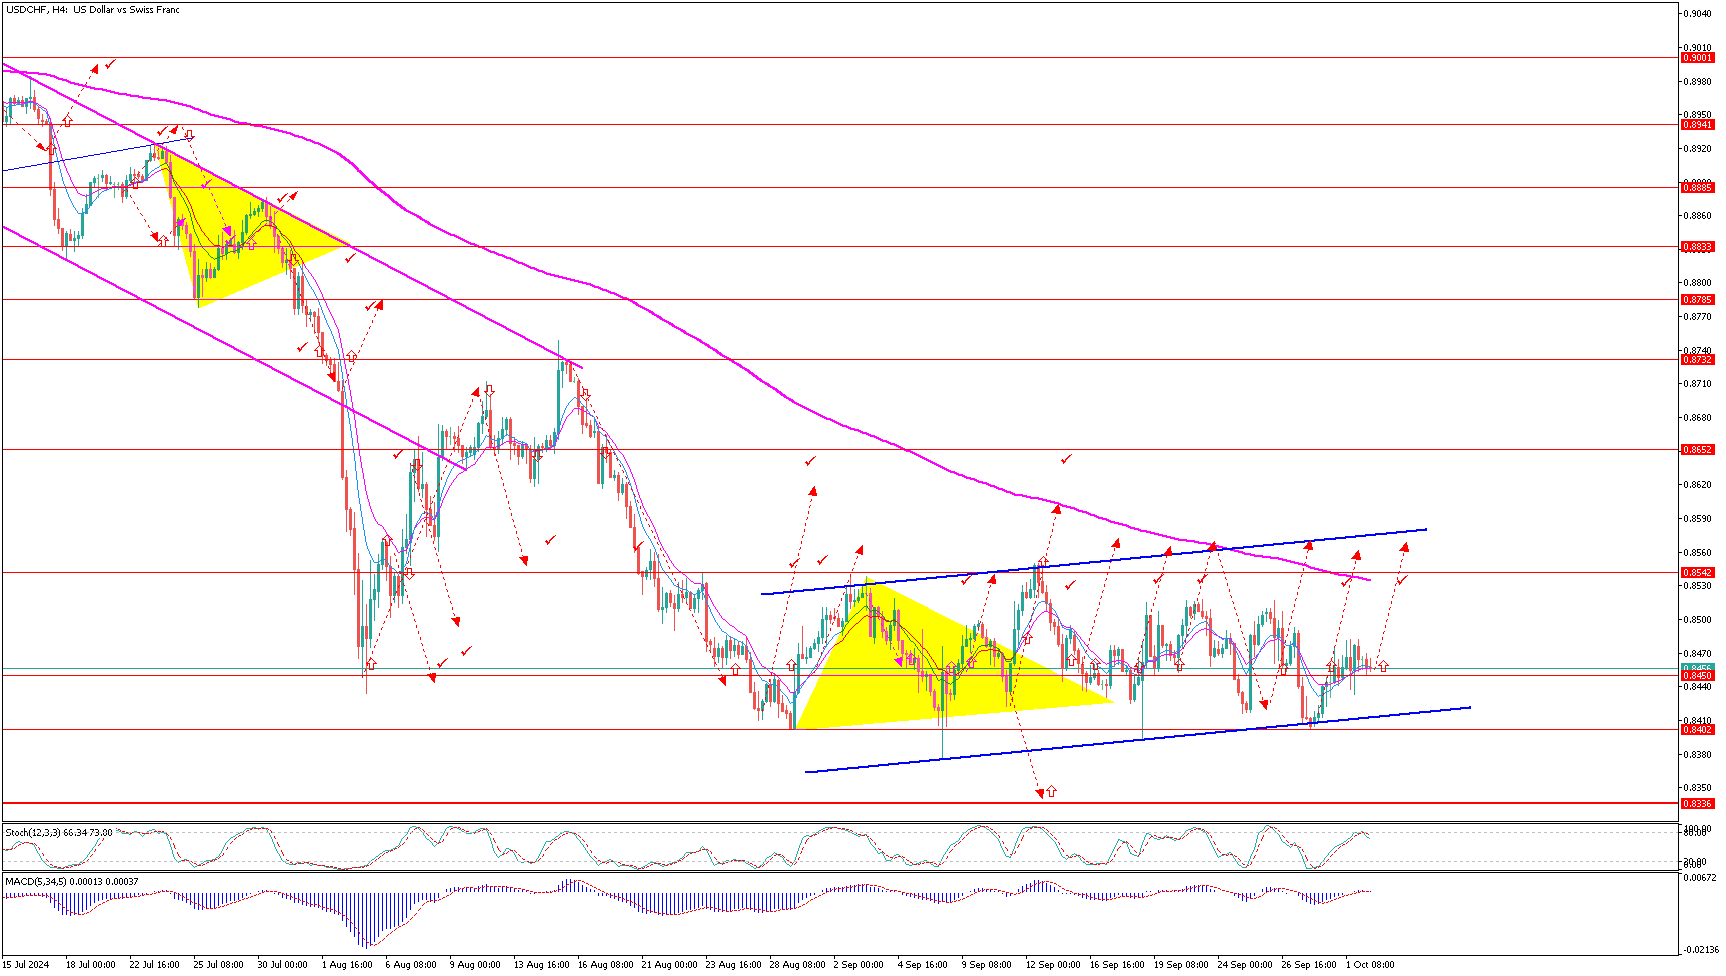Image resolution: width=1726 pixels, height=976 pixels.
Task: Click the 0.8680 price axis value
Action: click(x=1698, y=418)
